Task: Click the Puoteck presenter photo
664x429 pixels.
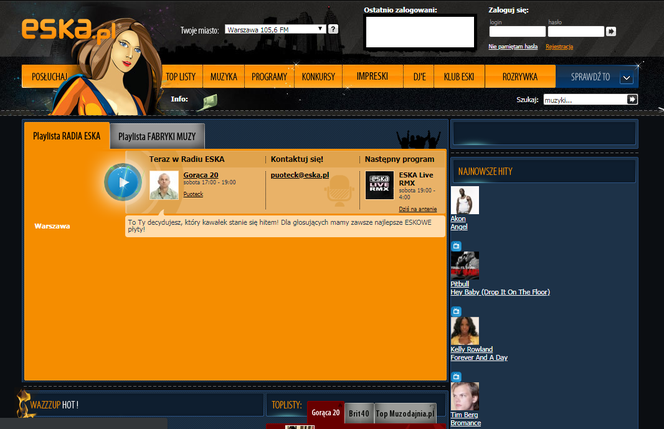Action: (x=164, y=185)
